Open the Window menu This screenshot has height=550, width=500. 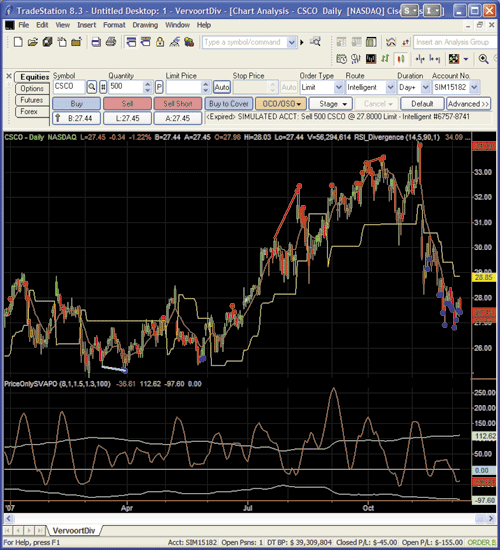pyautogui.click(x=177, y=25)
